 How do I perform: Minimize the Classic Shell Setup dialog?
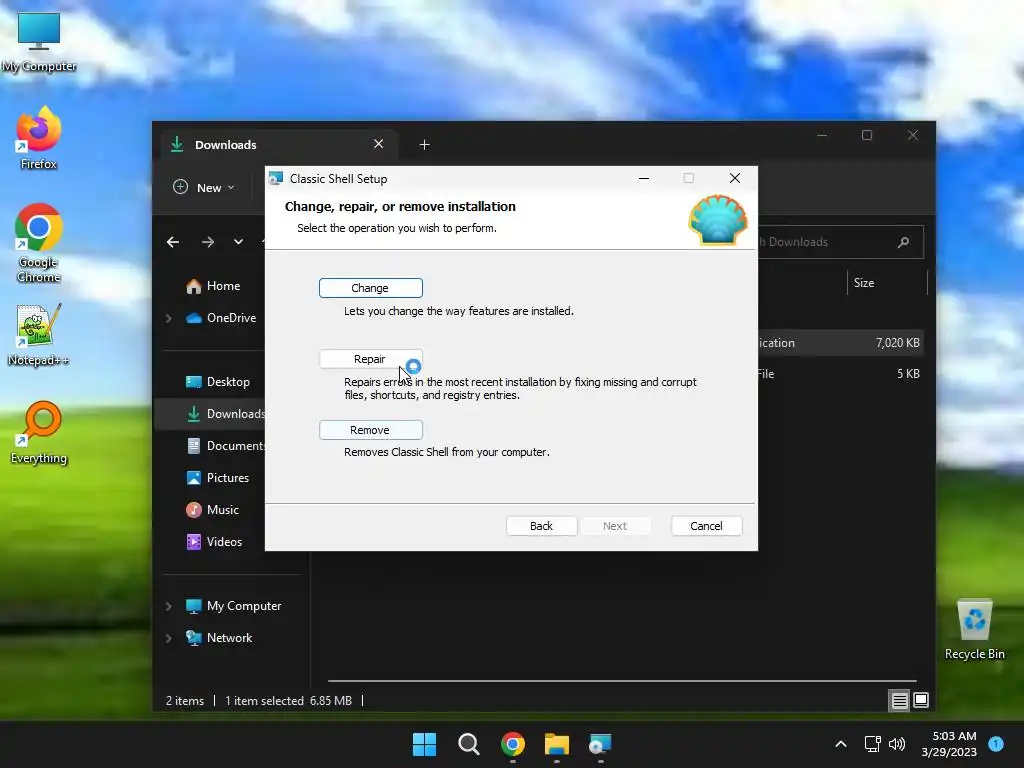[x=644, y=178]
